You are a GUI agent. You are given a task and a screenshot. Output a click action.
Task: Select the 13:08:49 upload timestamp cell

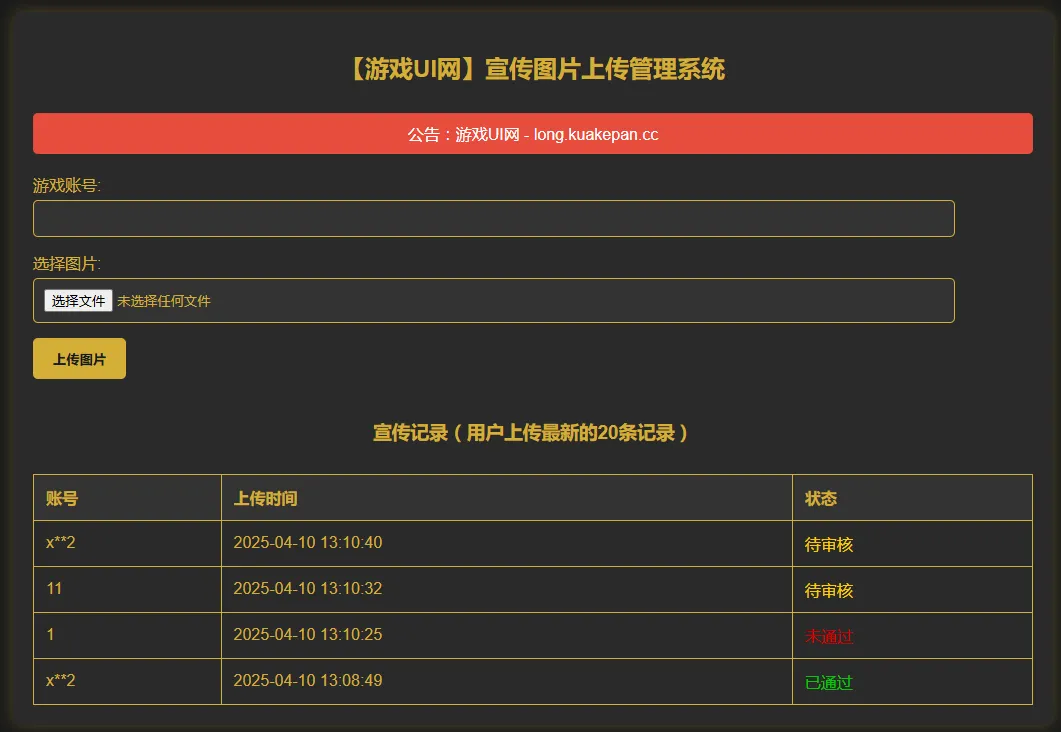[x=307, y=681]
